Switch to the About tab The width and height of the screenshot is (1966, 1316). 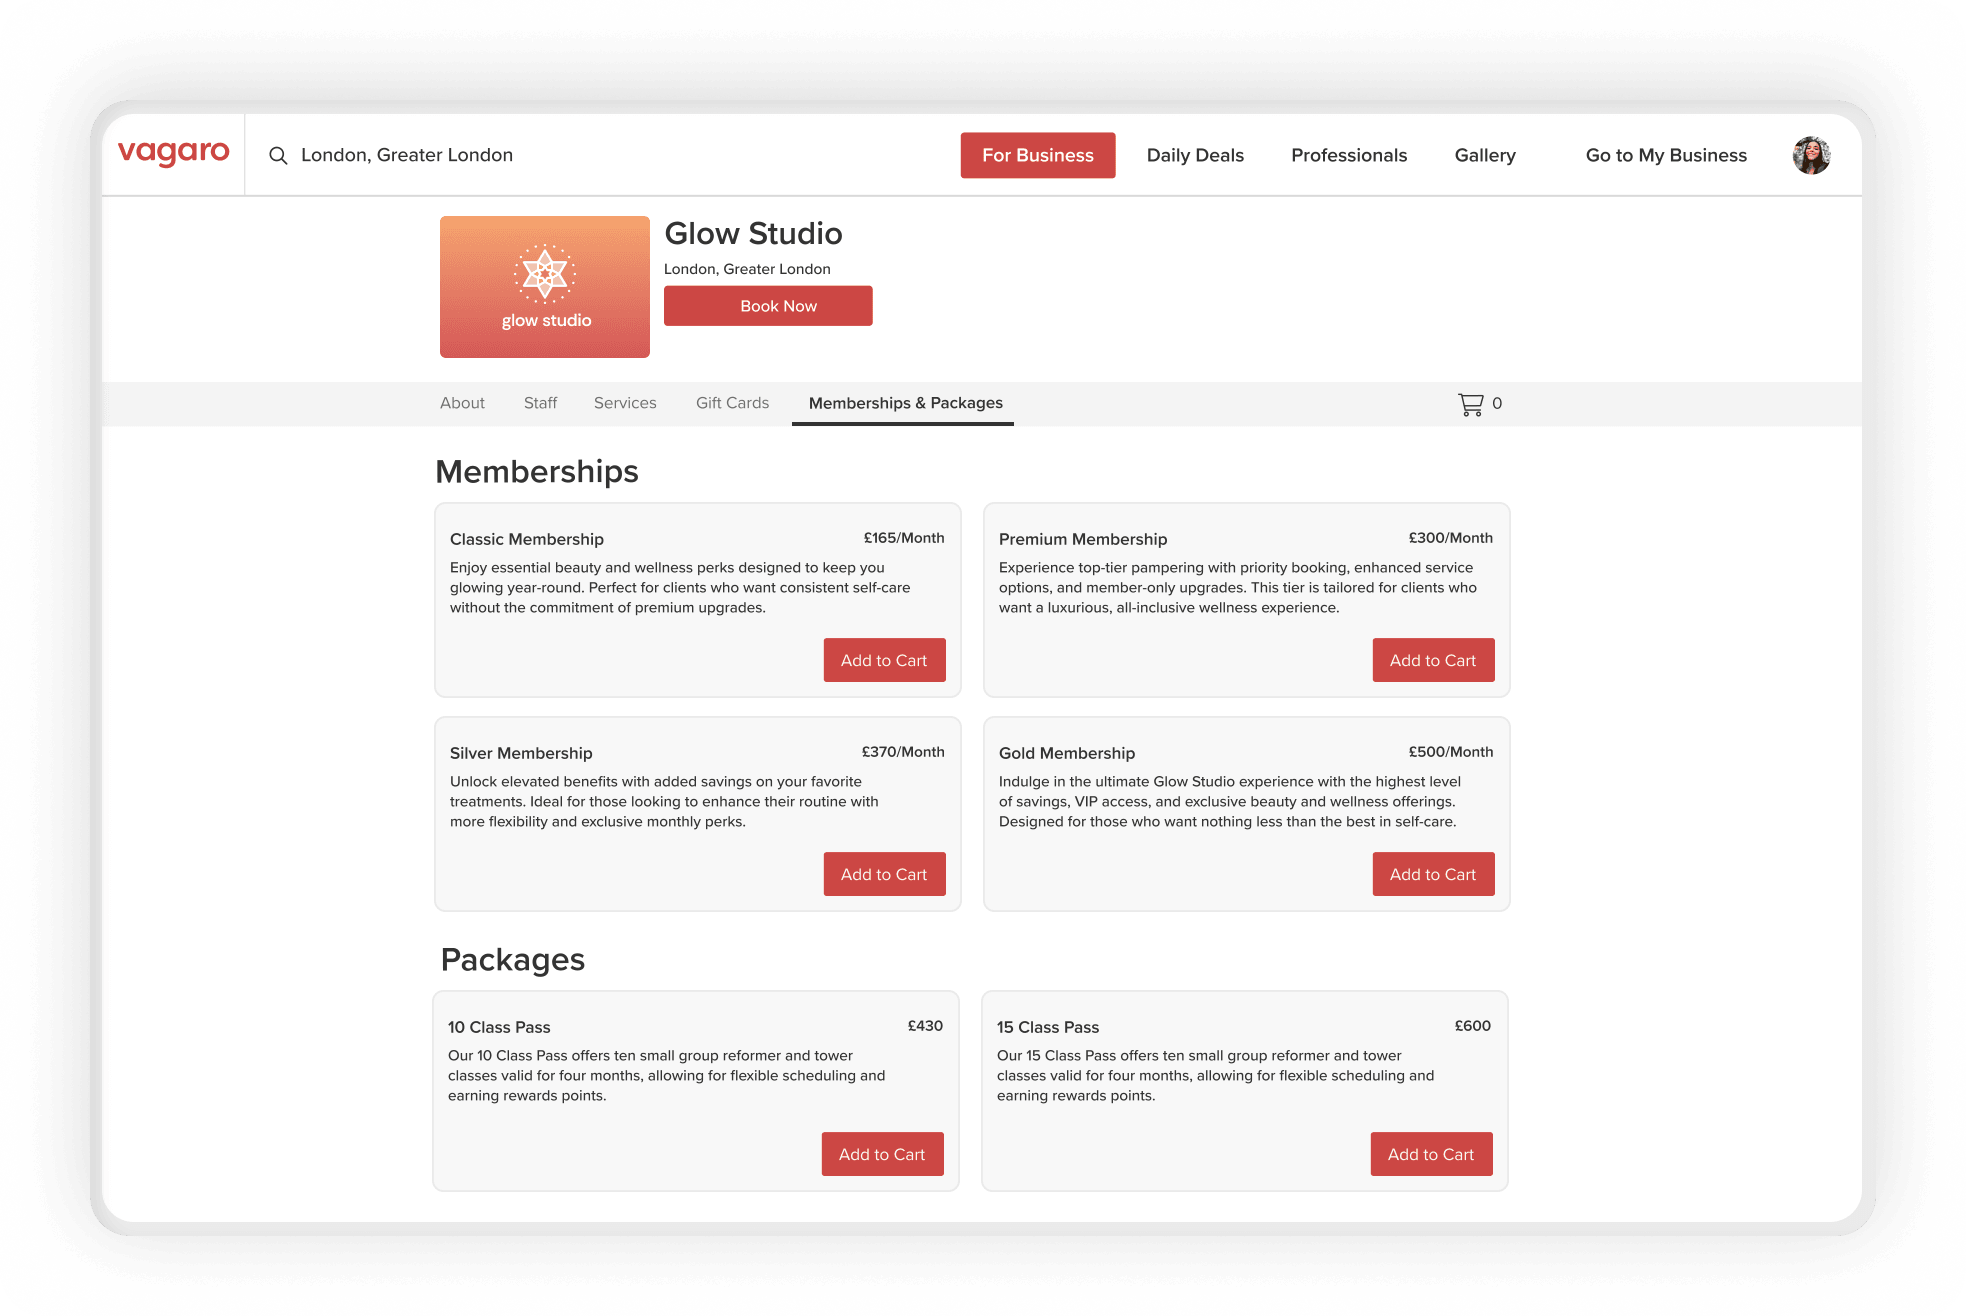pyautogui.click(x=462, y=403)
